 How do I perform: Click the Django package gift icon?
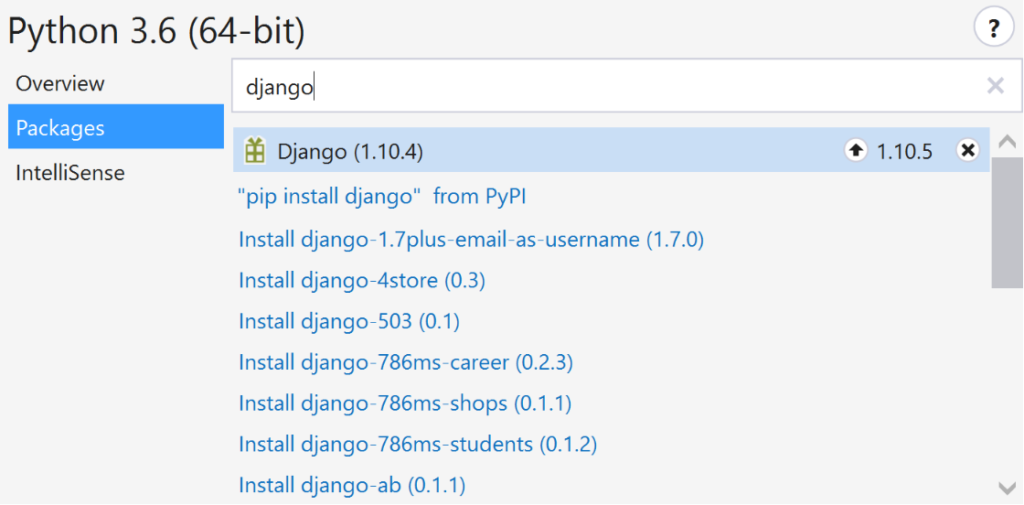256,151
